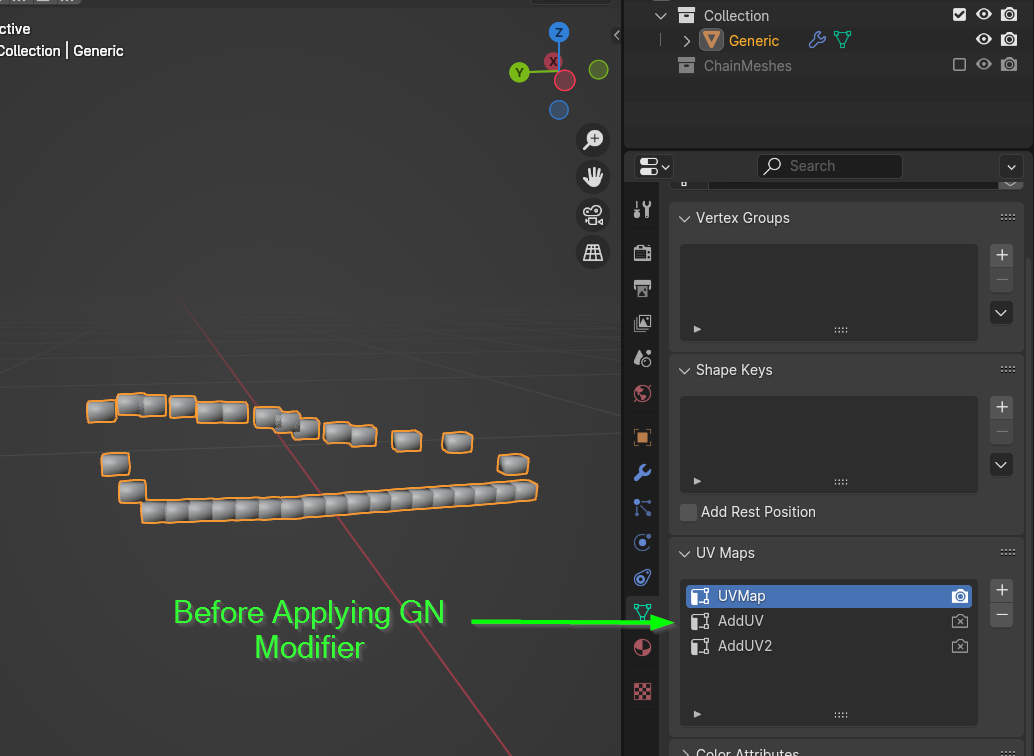1034x756 pixels.
Task: Toggle the Collection exclude checkbox in outliner
Action: pyautogui.click(x=959, y=15)
